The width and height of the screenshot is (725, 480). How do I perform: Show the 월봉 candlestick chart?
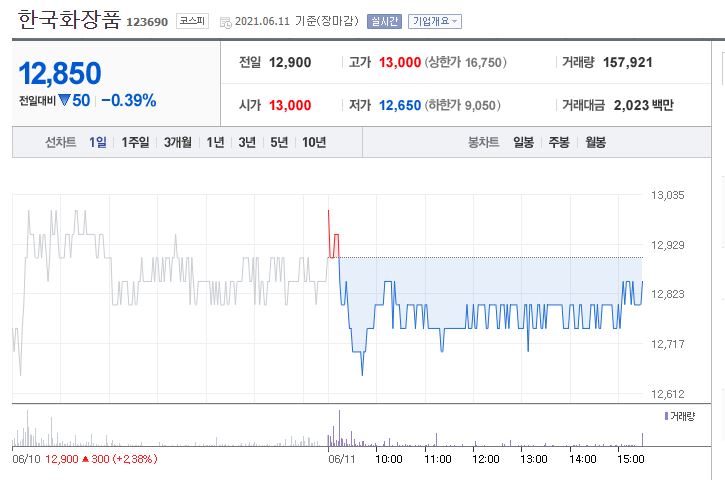[x=596, y=142]
